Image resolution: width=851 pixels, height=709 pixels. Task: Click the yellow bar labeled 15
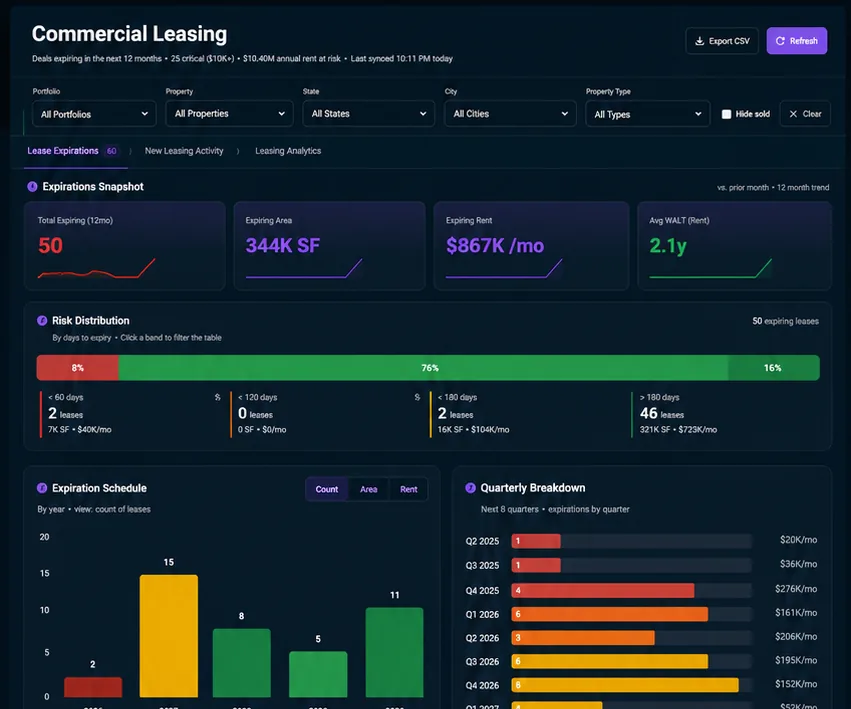click(x=169, y=636)
